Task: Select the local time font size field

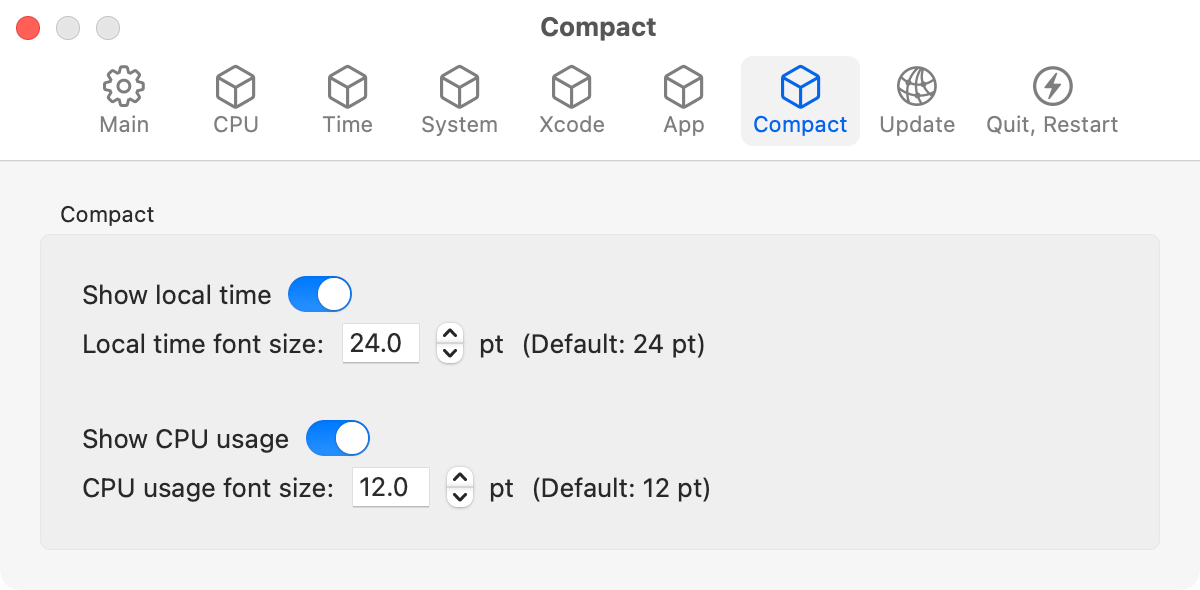Action: (x=381, y=343)
